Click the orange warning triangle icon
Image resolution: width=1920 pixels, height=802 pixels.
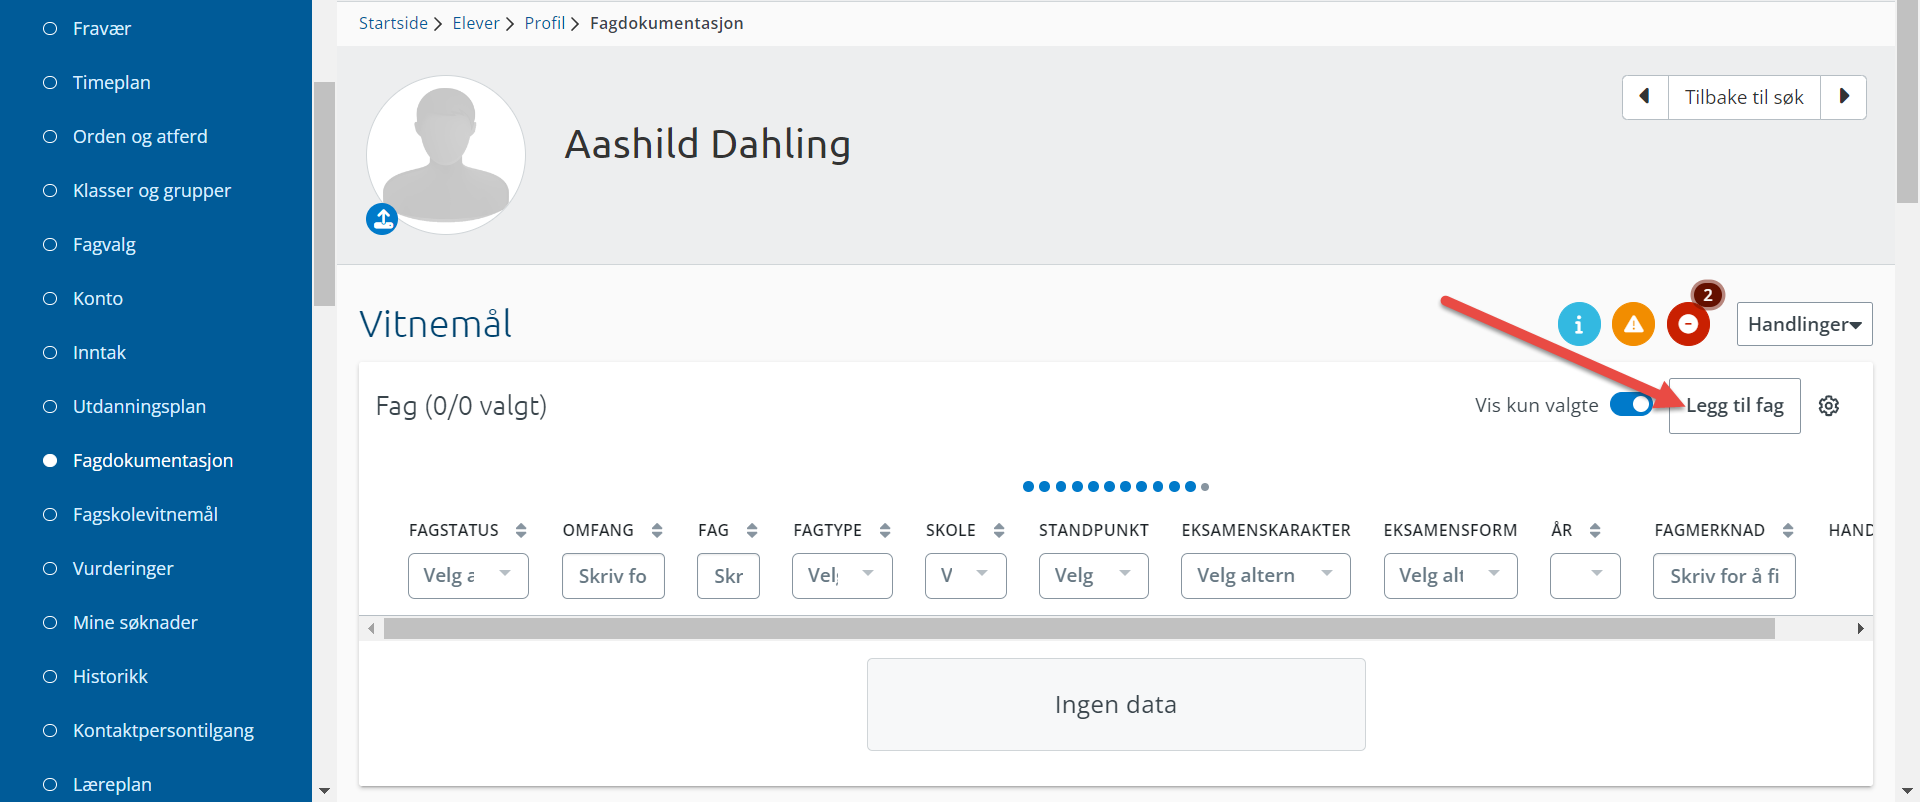click(1633, 324)
